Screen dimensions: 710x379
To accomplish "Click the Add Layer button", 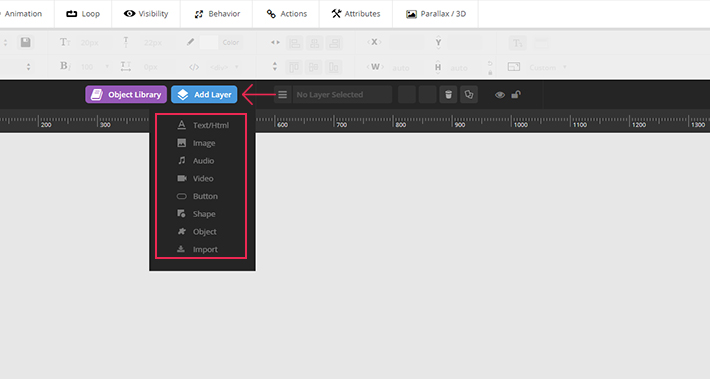I will point(204,94).
